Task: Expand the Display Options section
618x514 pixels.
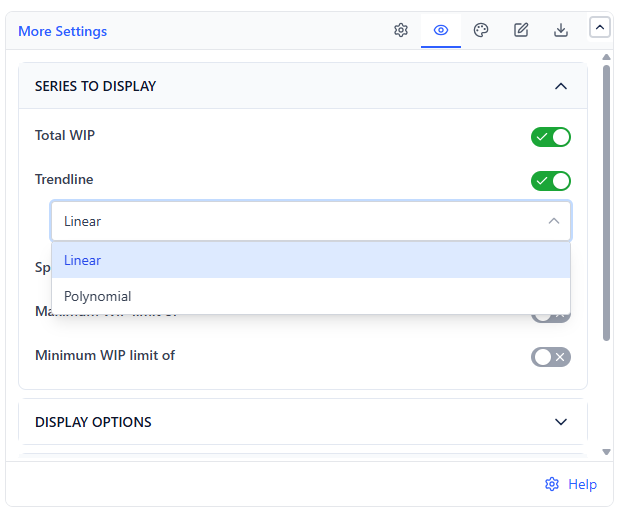Action: pos(303,422)
